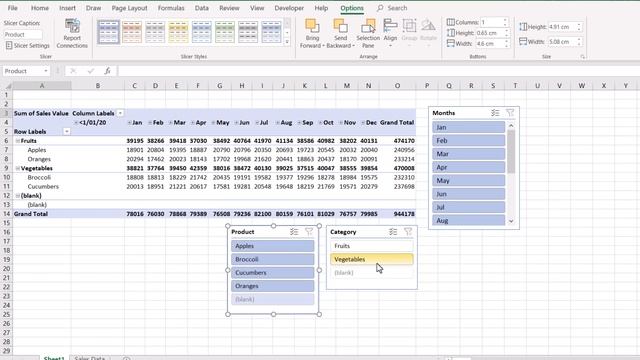Select Mar in Months slicer
Viewport: 640px width, 360px height.
pos(469,154)
